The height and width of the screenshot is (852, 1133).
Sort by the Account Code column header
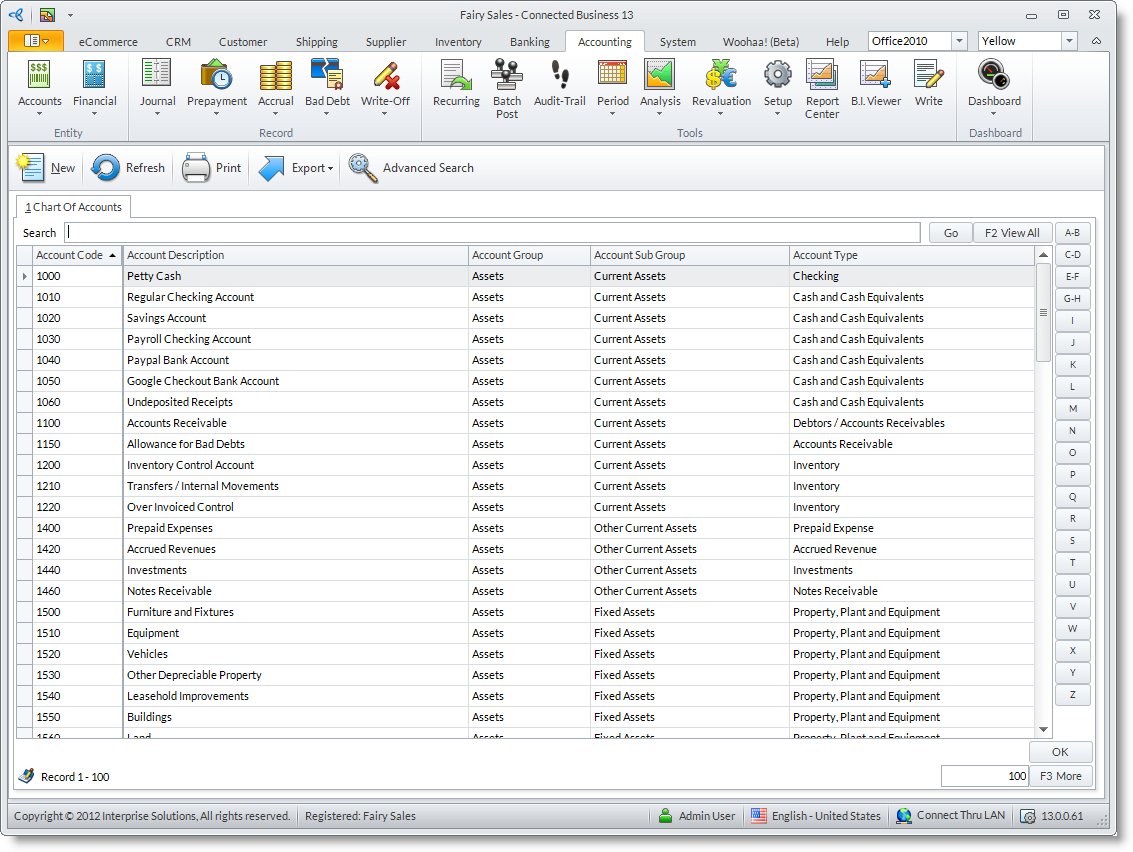tap(76, 255)
